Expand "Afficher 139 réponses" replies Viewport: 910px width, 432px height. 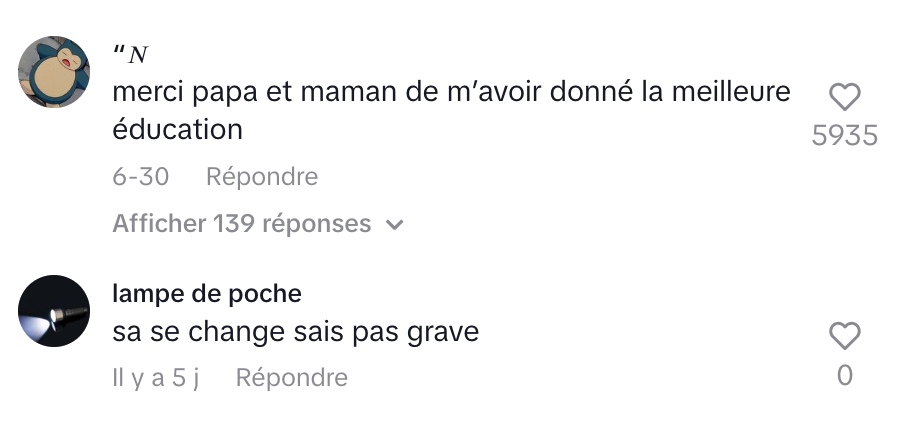[258, 224]
